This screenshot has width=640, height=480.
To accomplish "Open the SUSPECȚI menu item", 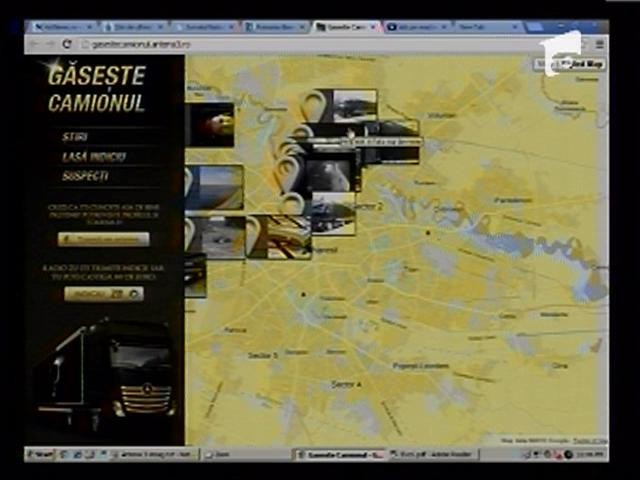I will click(x=85, y=176).
